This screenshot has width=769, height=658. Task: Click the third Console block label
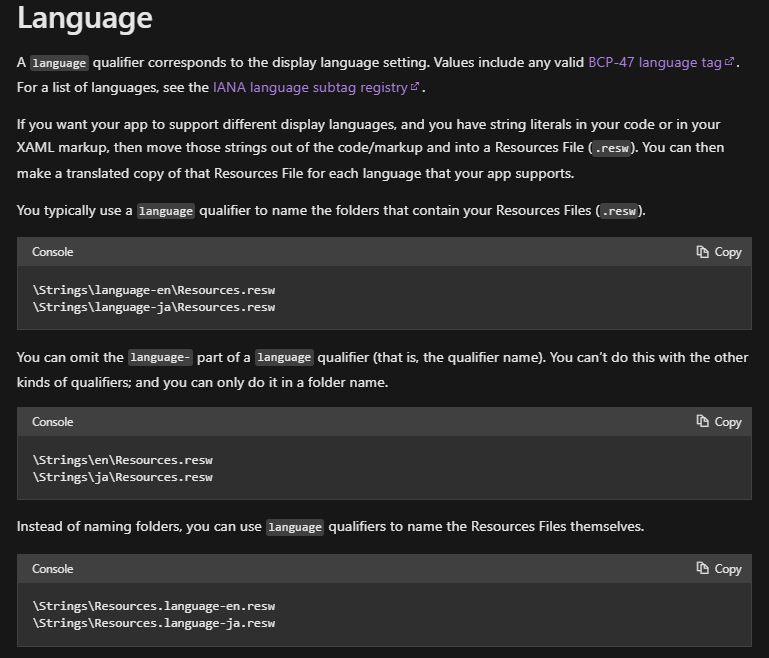click(52, 569)
